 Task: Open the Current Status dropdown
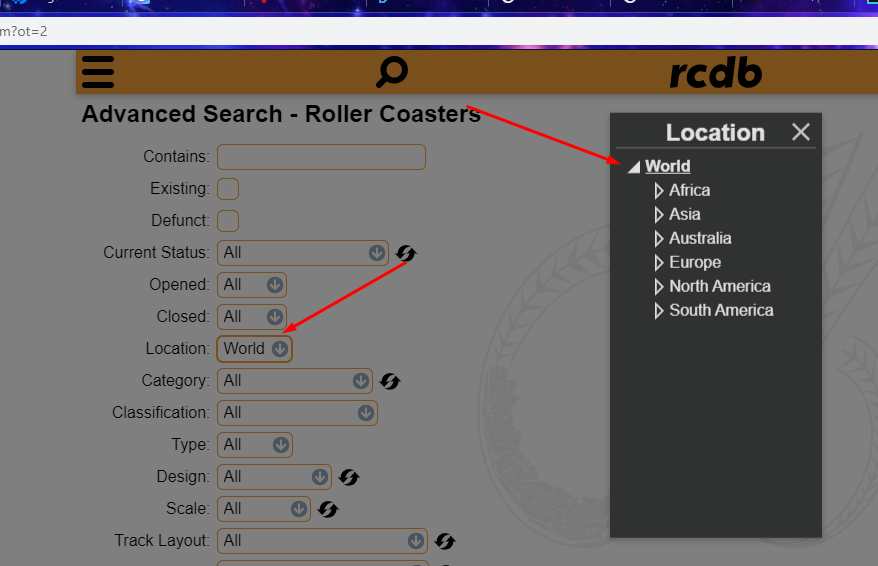pos(303,253)
